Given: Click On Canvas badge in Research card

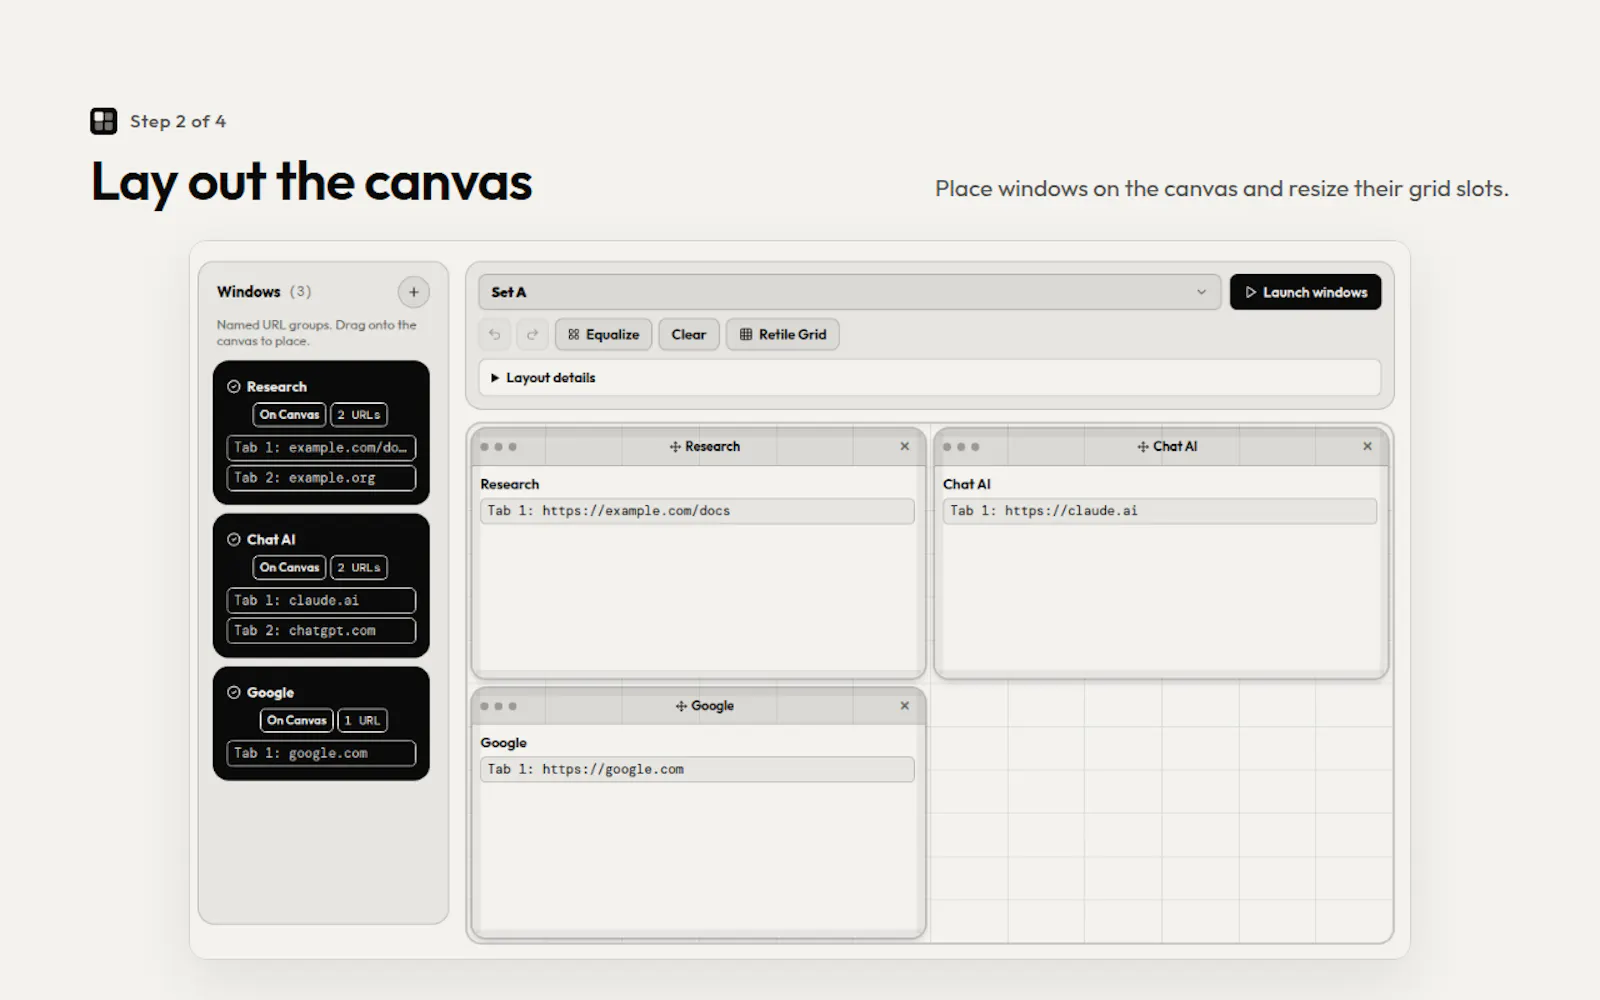Looking at the screenshot, I should click(289, 415).
